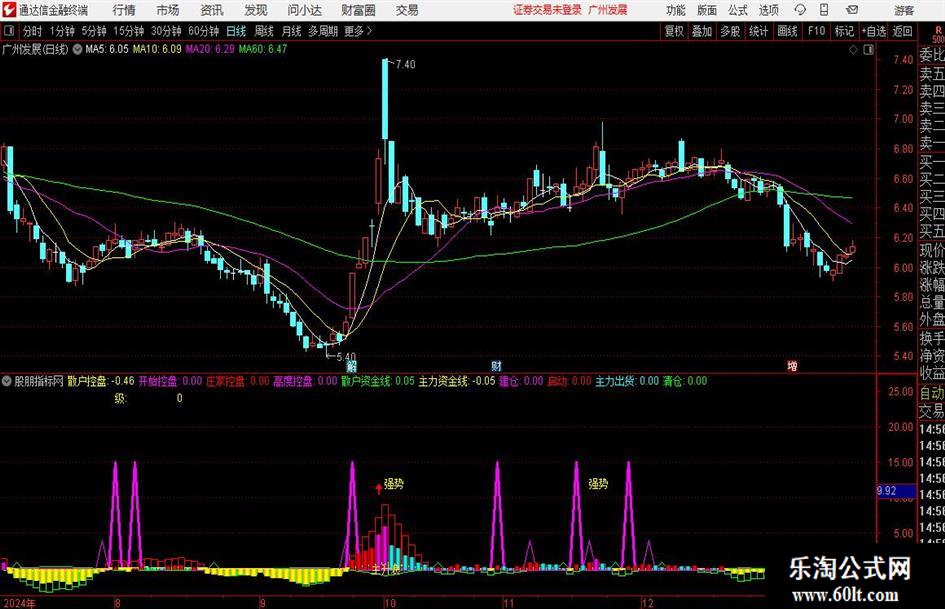
Task: Open the 财富圈 menu
Action: 358,10
